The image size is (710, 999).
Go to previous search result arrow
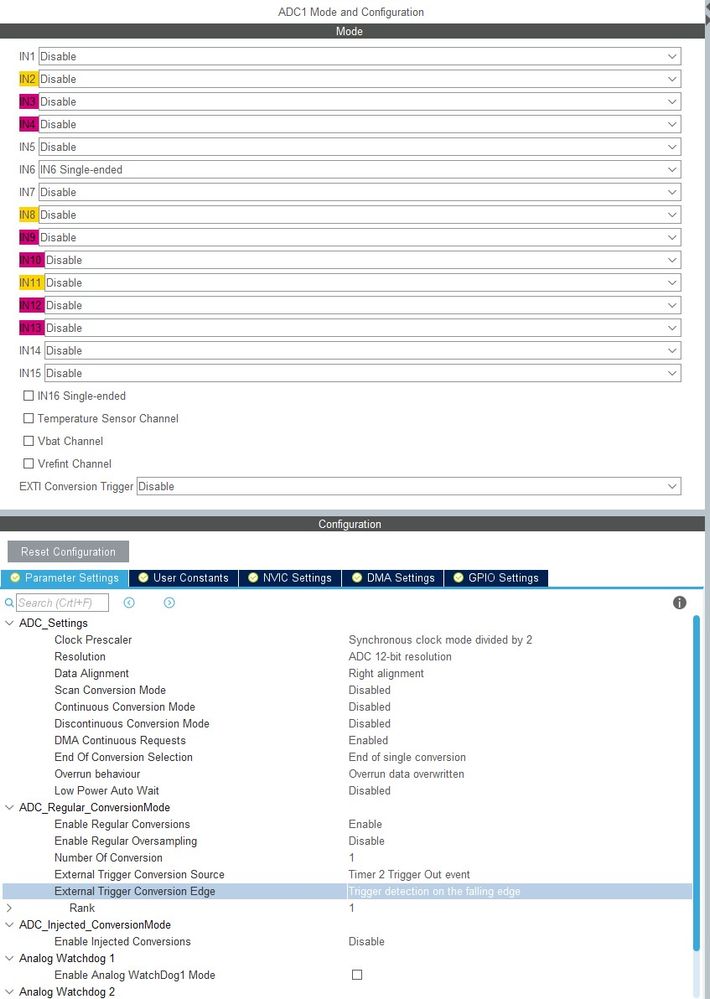coord(129,602)
